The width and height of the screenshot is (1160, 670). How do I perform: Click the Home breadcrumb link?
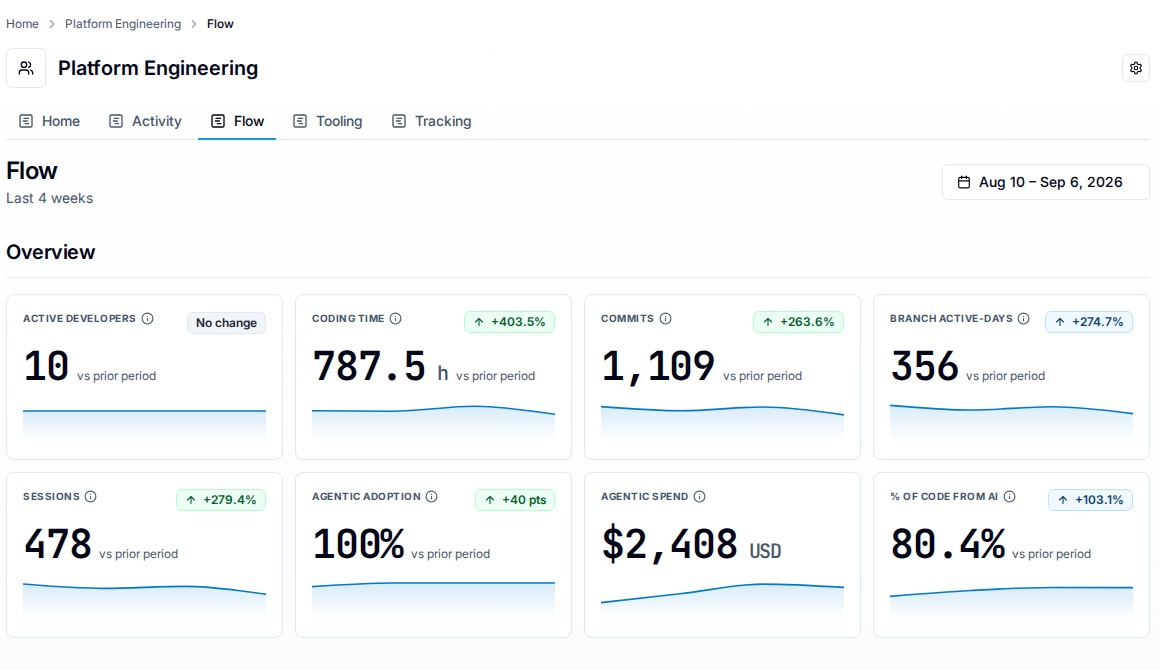22,24
